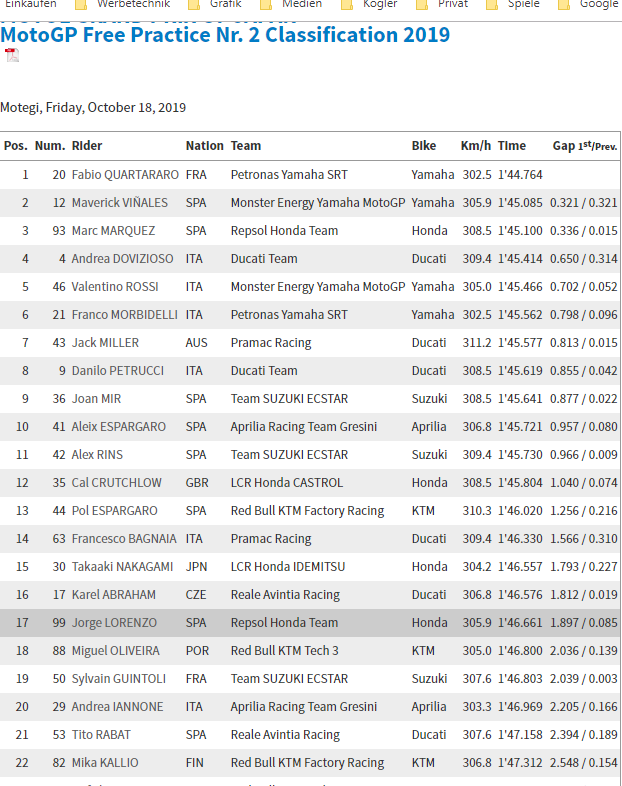
Task: Open the Privat bookmark folder
Action: (442, 4)
